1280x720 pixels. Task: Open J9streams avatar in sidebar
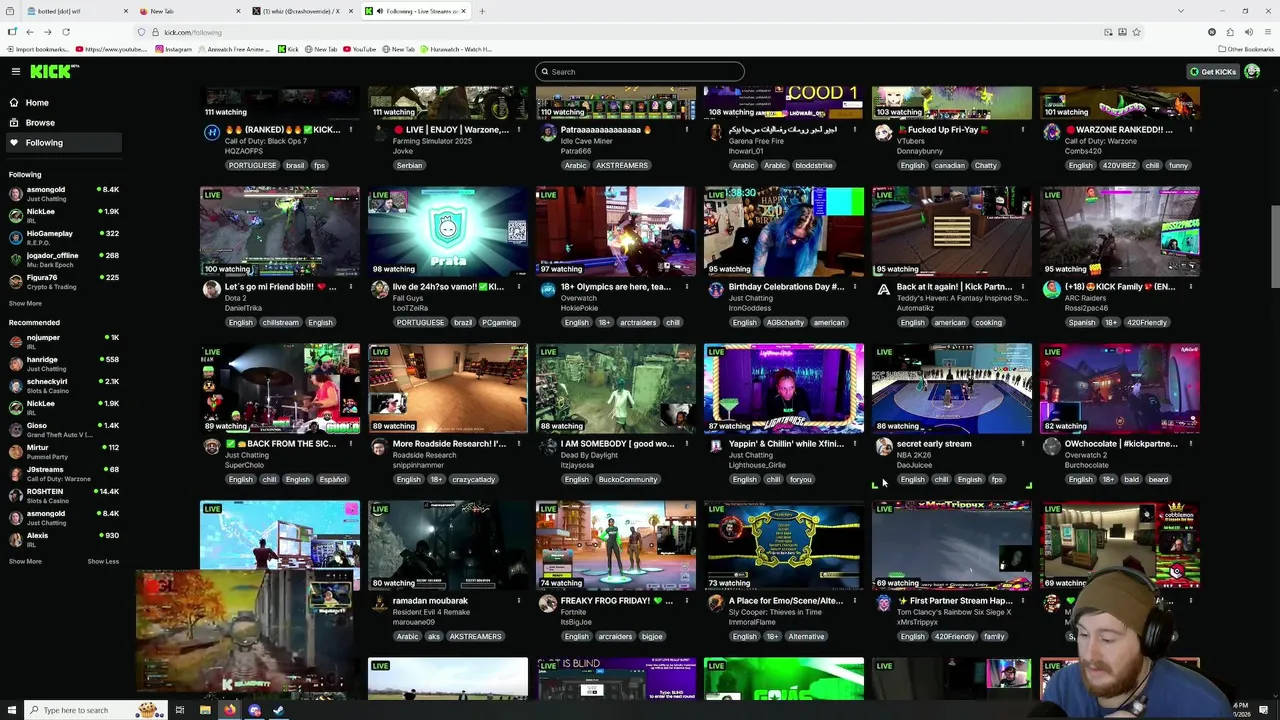pos(15,473)
